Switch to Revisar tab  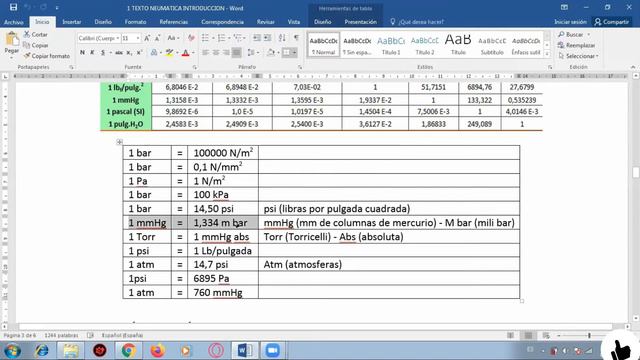(x=265, y=22)
